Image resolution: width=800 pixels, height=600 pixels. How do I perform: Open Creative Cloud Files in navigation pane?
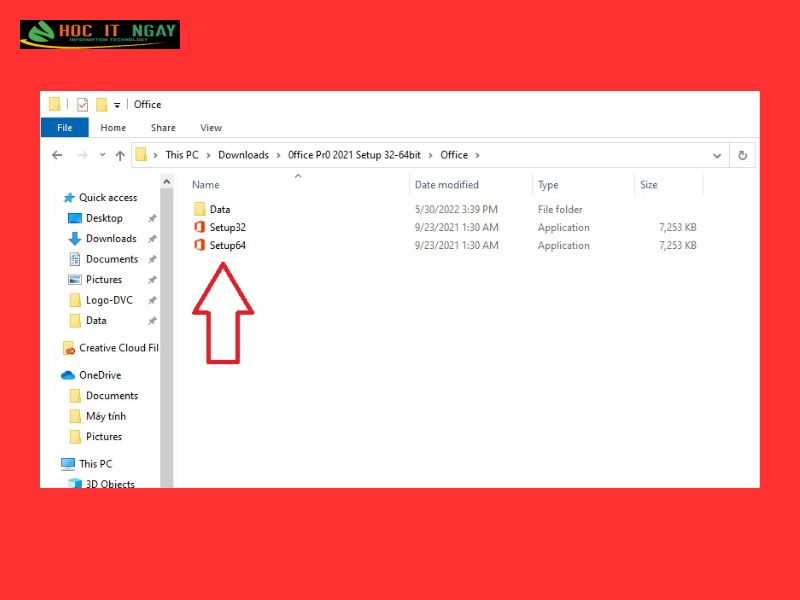(118, 348)
